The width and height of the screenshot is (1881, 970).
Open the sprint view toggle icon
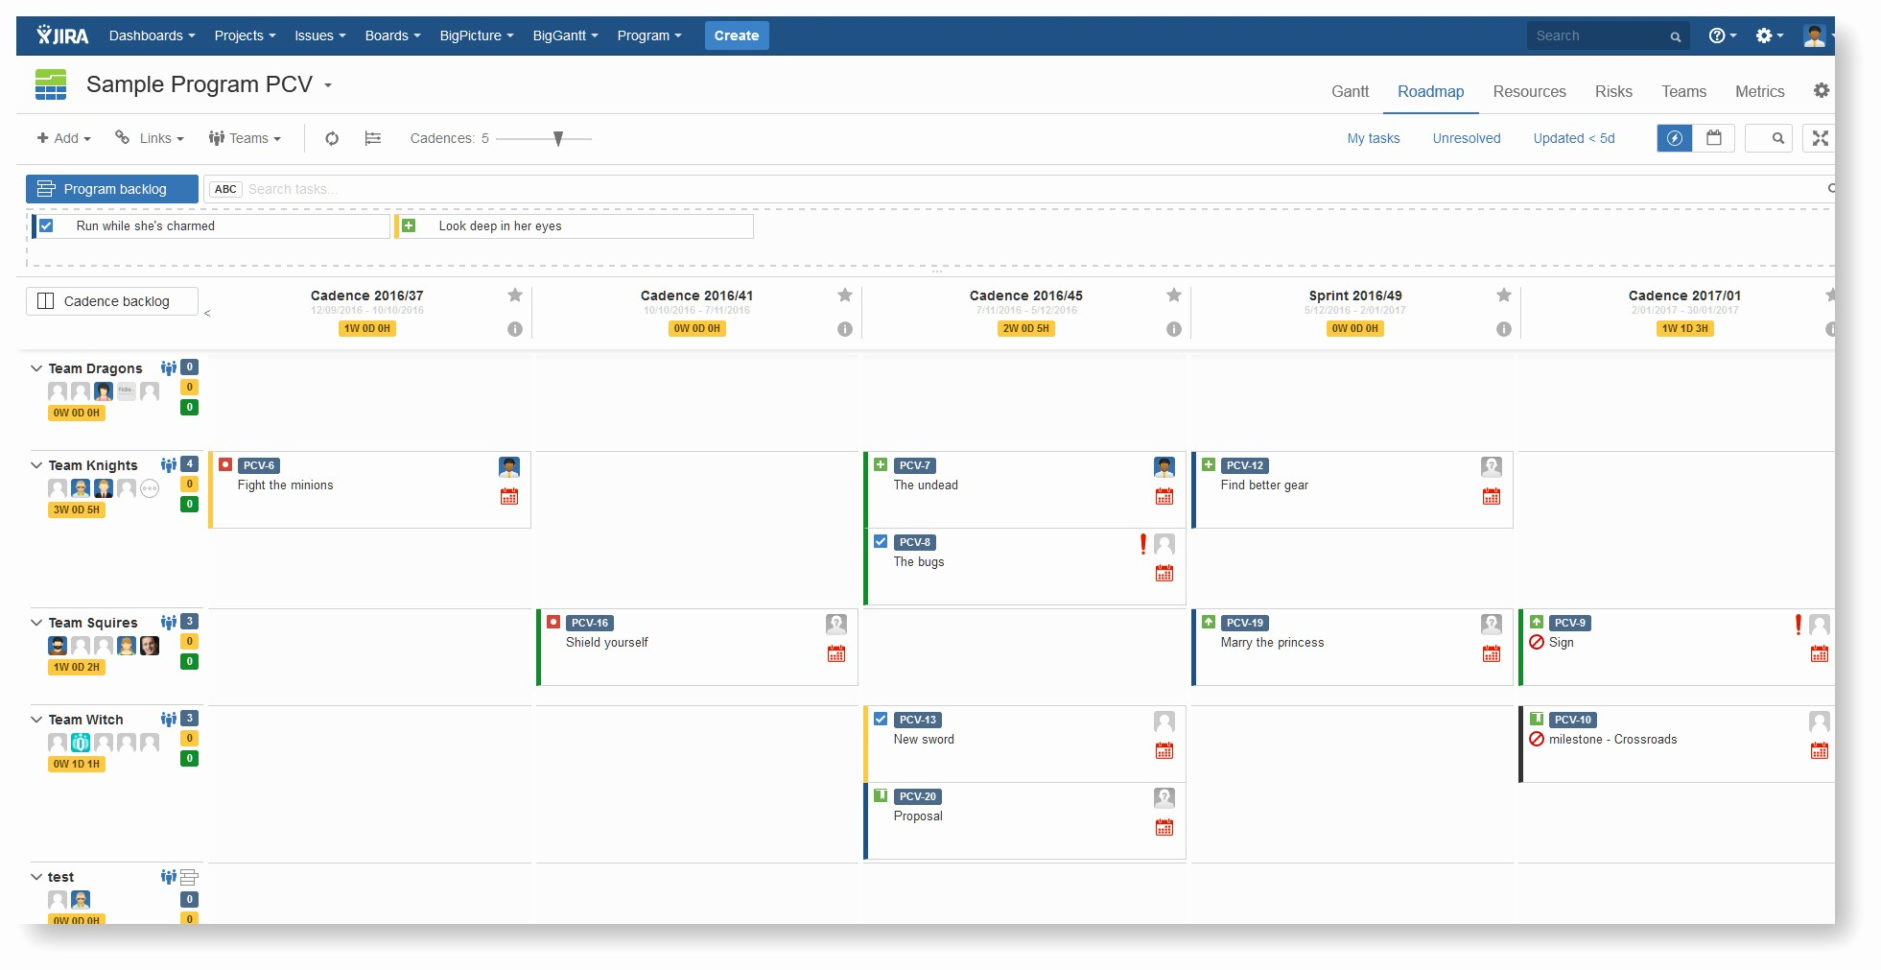(x=372, y=138)
